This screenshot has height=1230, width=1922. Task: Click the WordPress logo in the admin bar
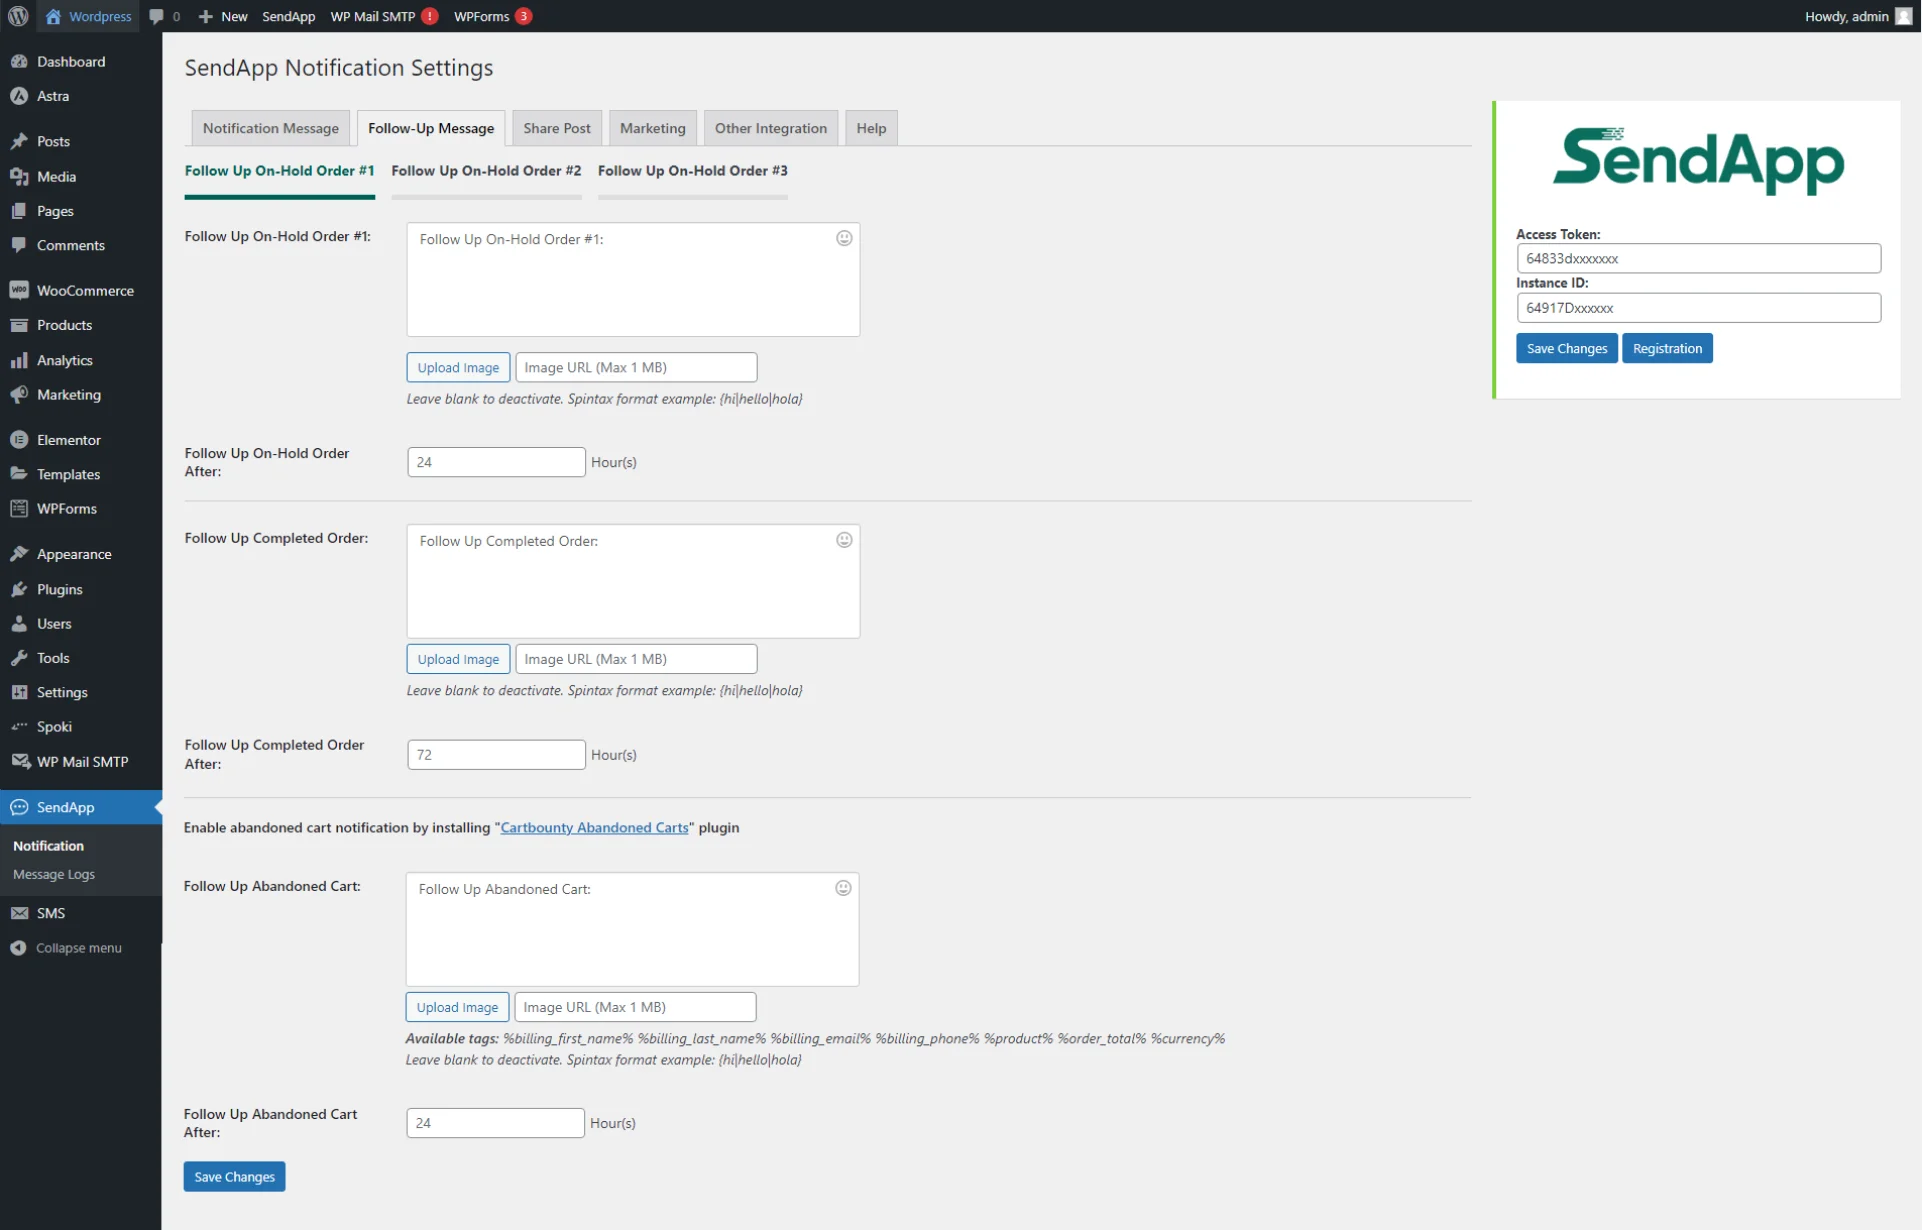click(x=17, y=16)
